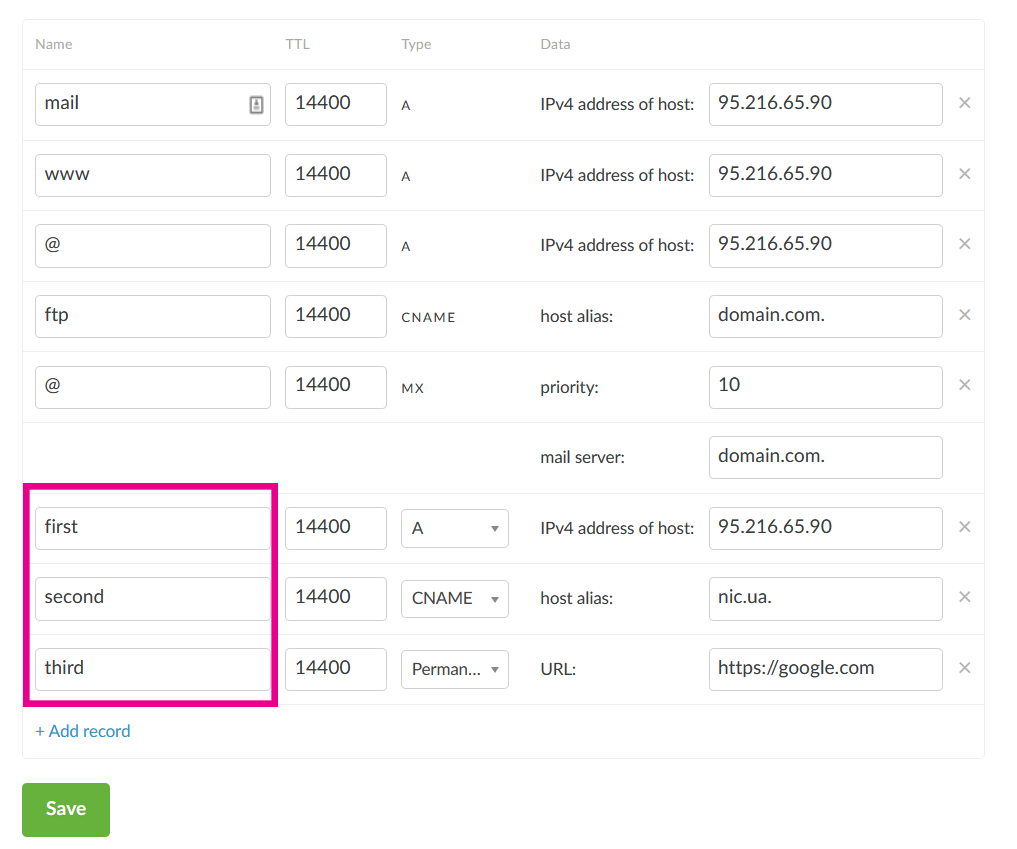
Task: Click the + Add record link
Action: pyautogui.click(x=83, y=731)
